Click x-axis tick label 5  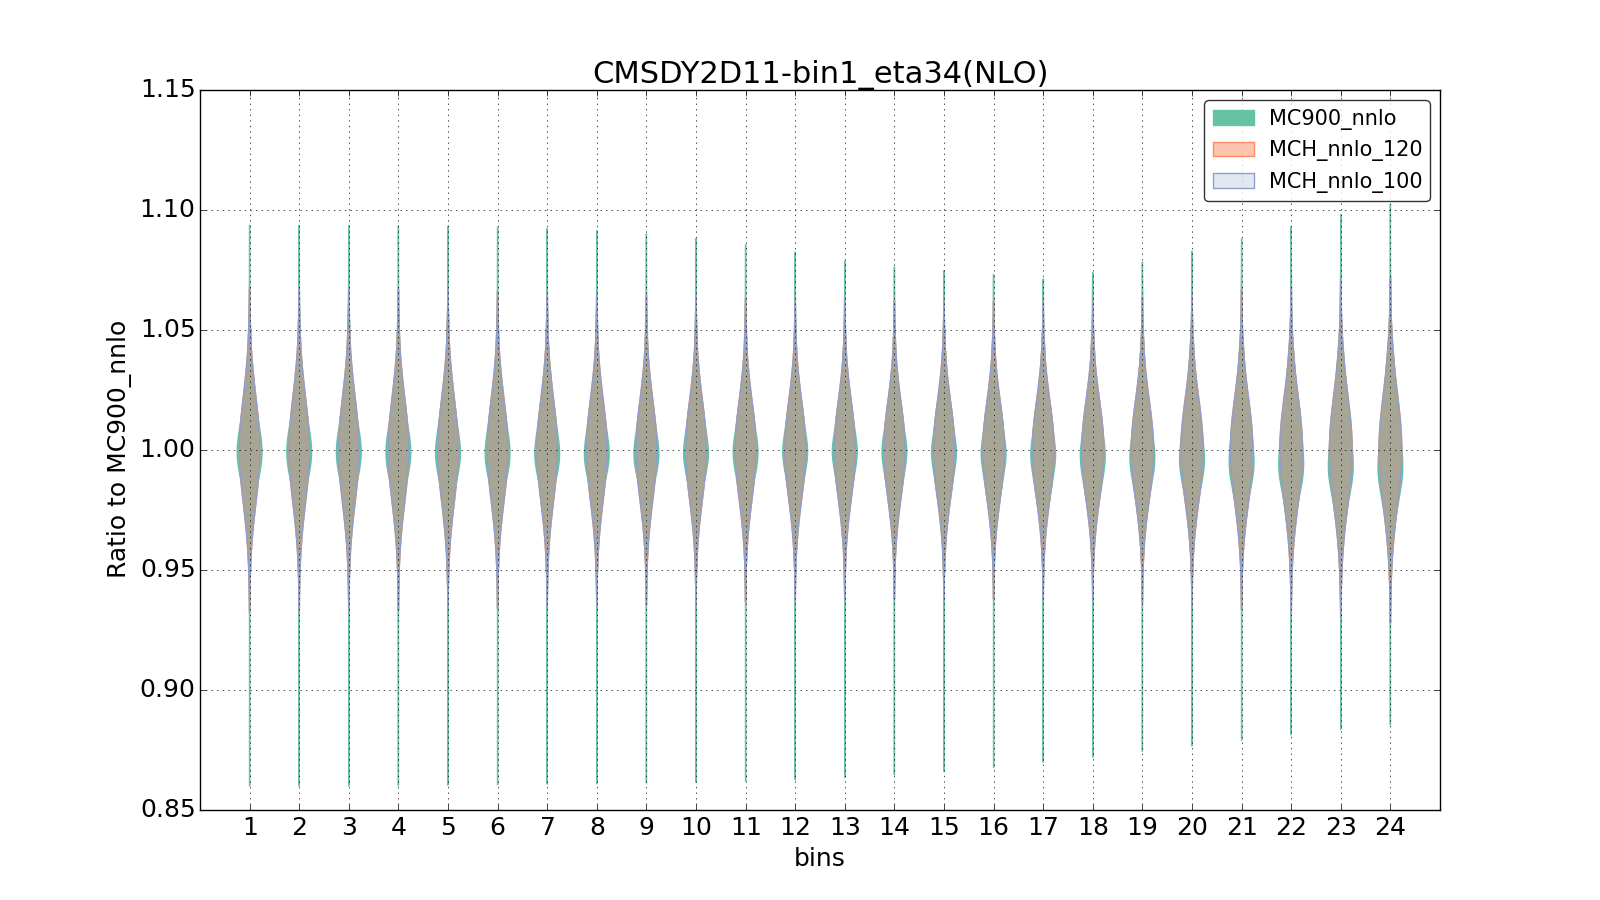coord(448,828)
